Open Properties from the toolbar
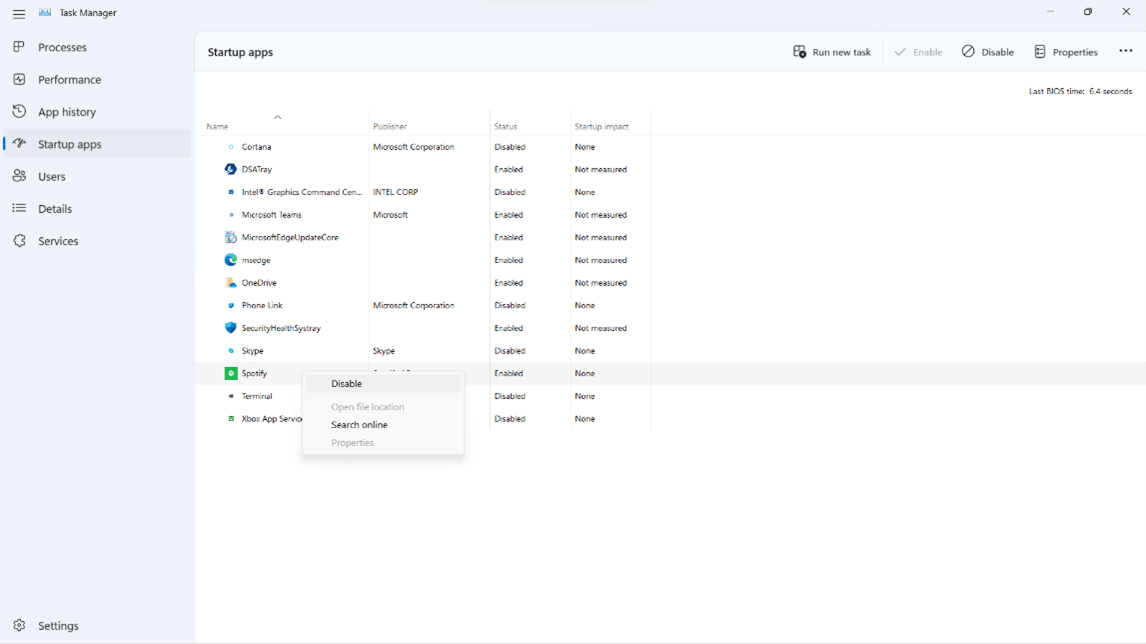 tap(1066, 52)
